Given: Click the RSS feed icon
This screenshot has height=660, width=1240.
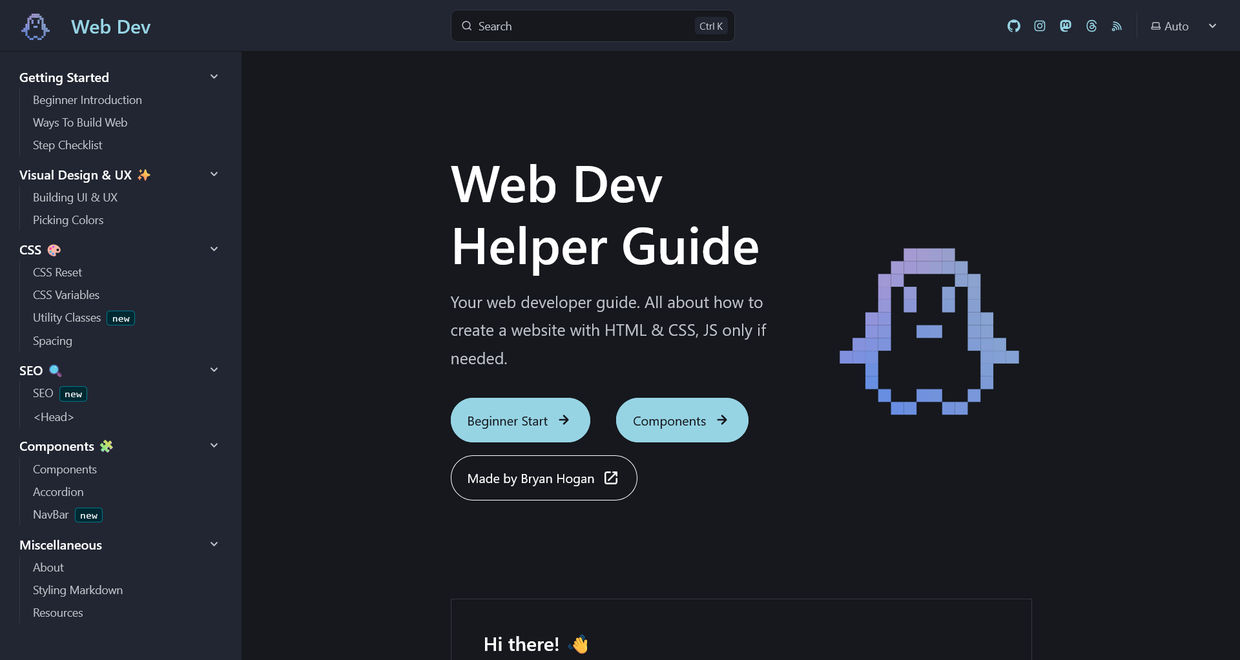Looking at the screenshot, I should click(x=1117, y=26).
